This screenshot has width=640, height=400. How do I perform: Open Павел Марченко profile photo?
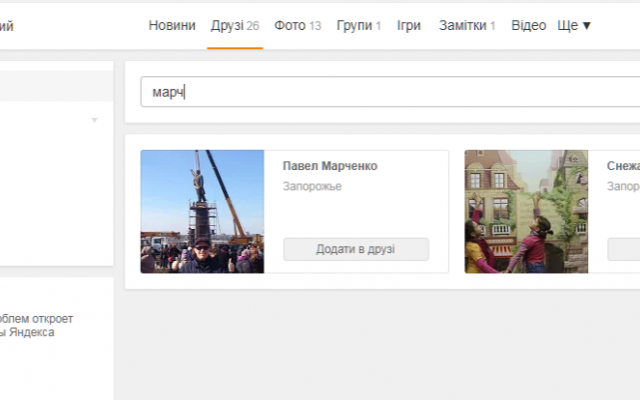pyautogui.click(x=202, y=211)
